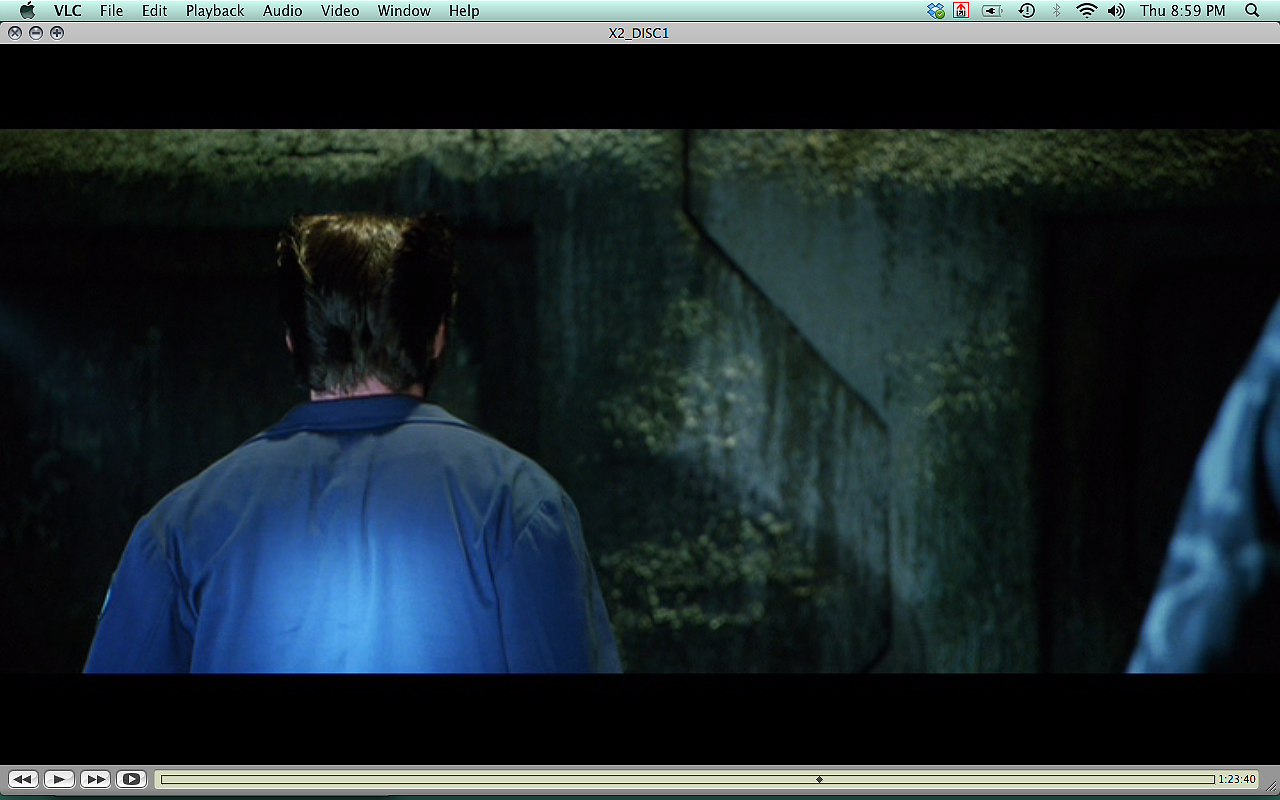Click the red upload arrow menu bar icon

(961, 10)
